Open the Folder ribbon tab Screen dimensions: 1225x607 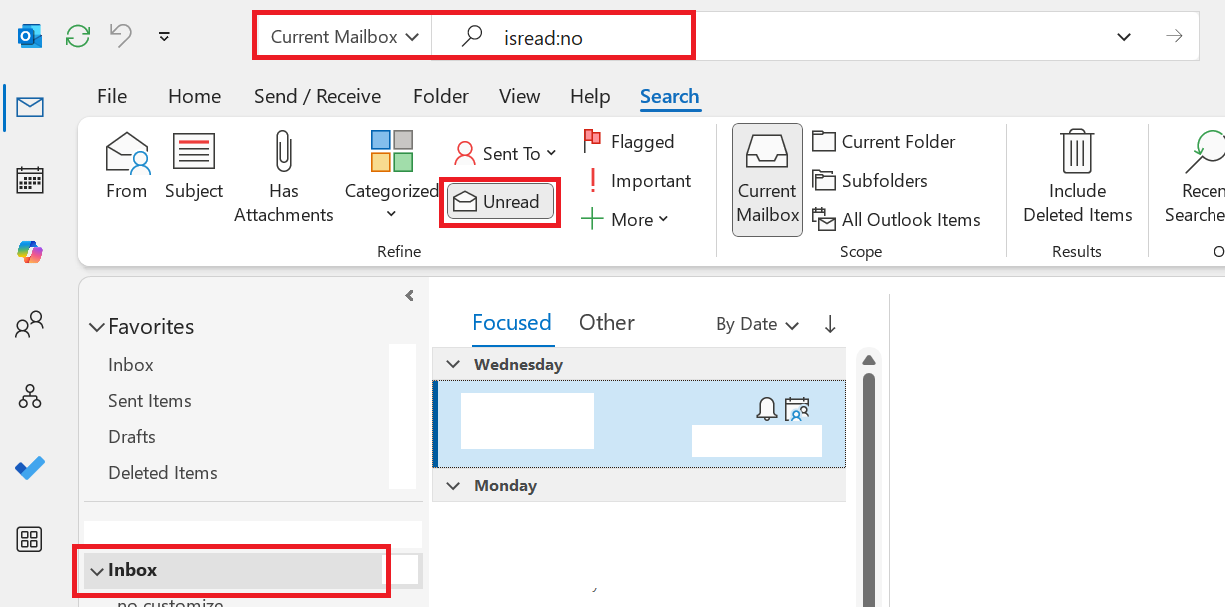[x=441, y=96]
